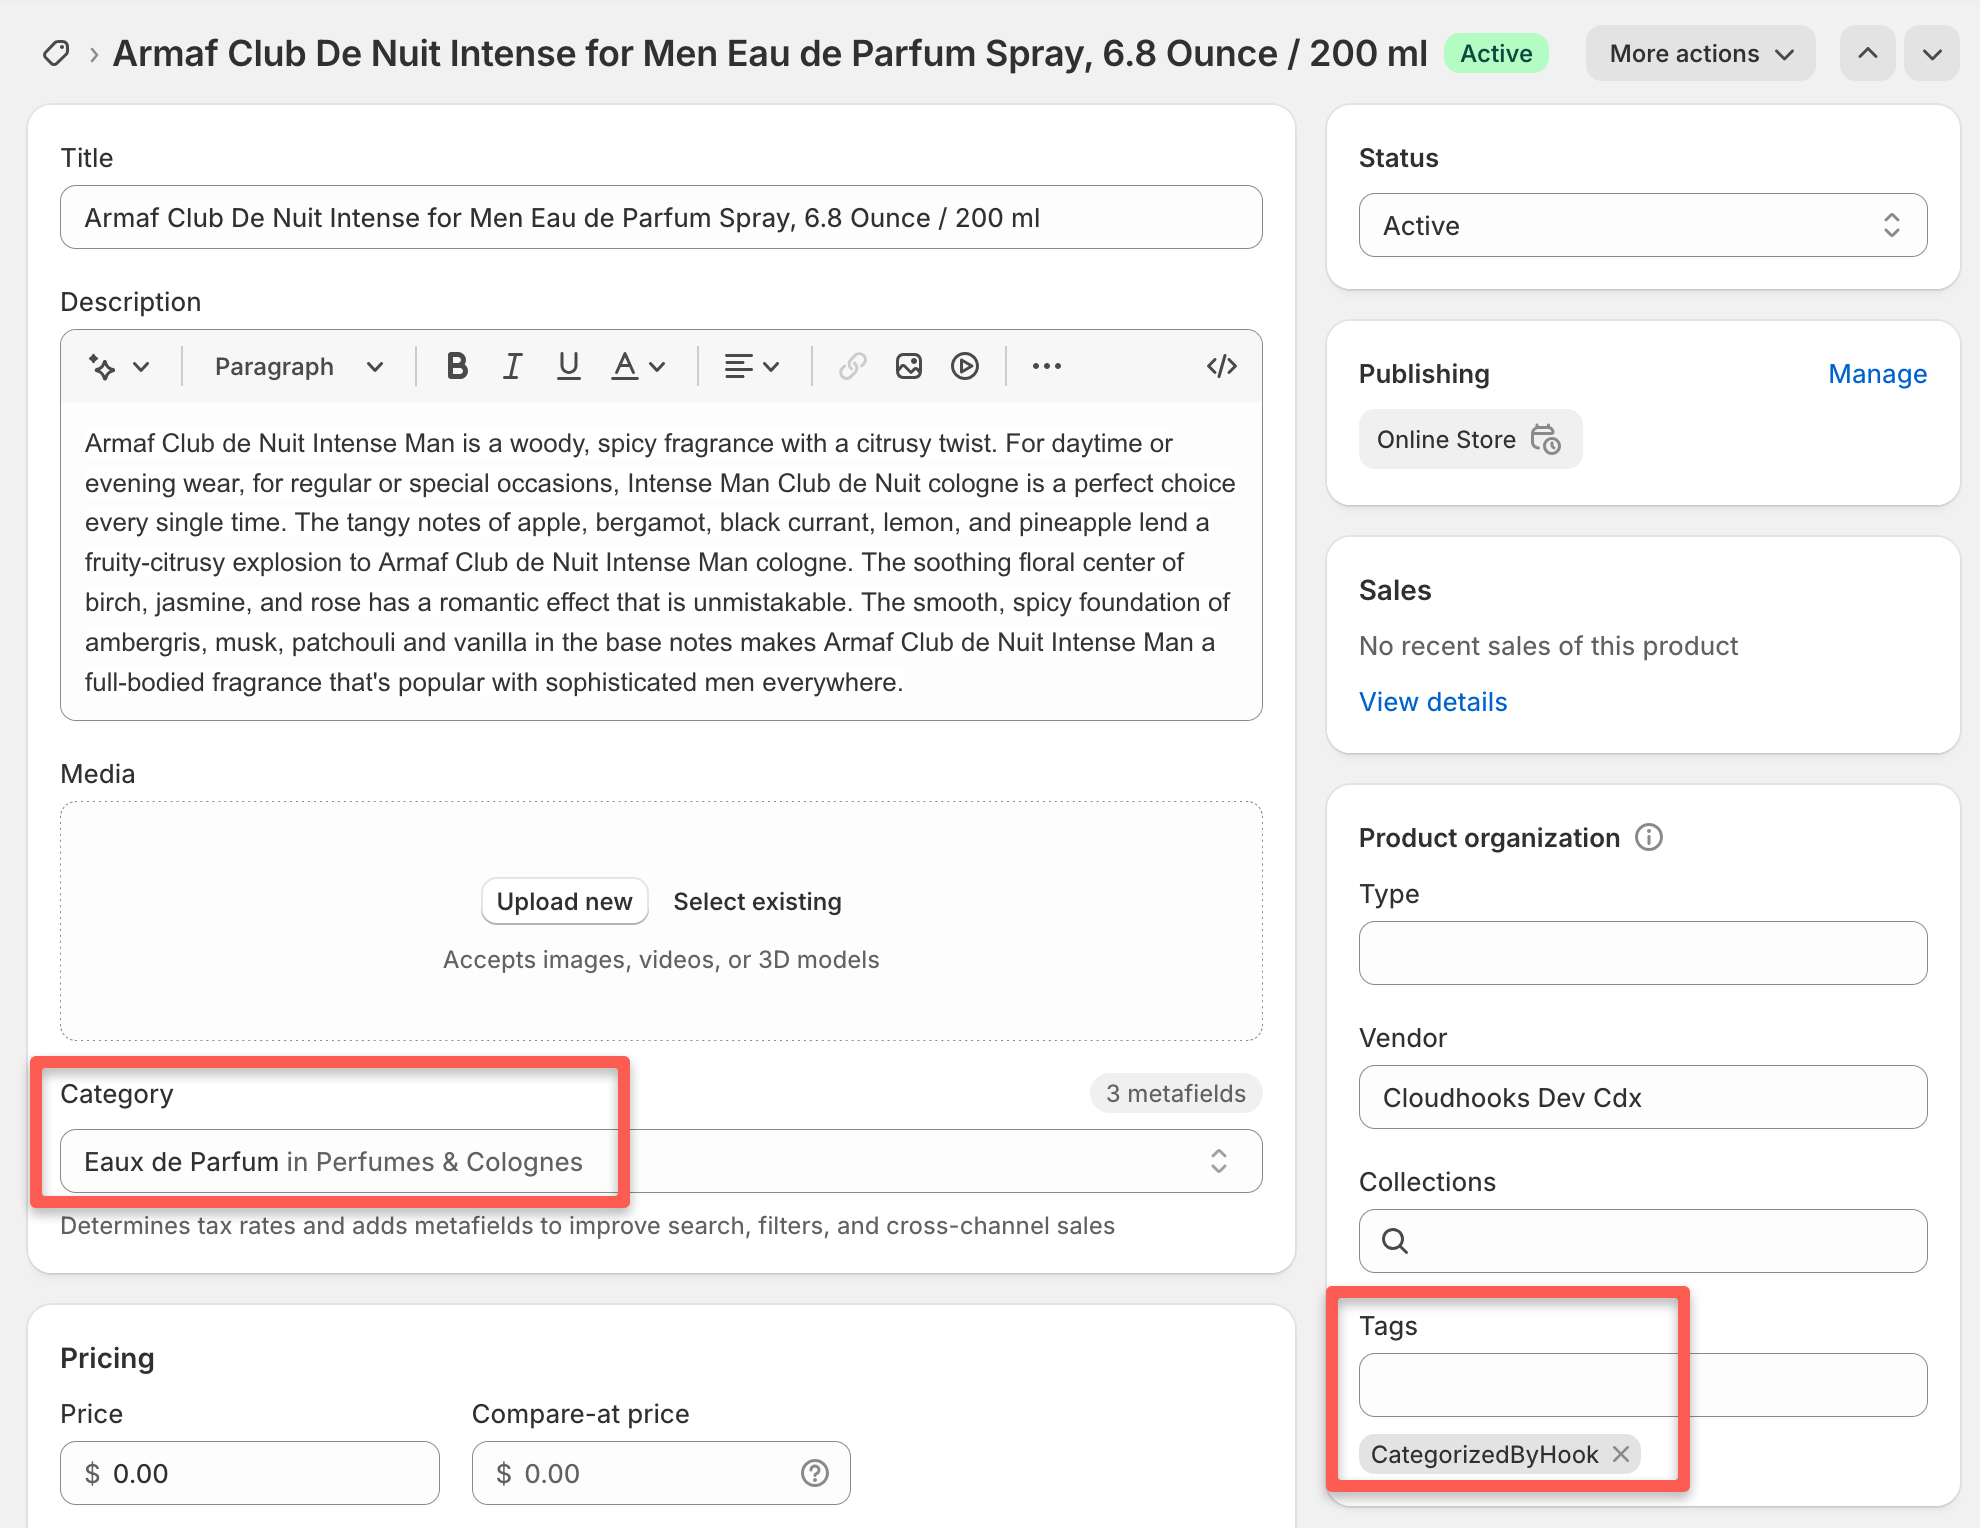1980x1528 pixels.
Task: Click Manage in Publishing section
Action: 1877,373
